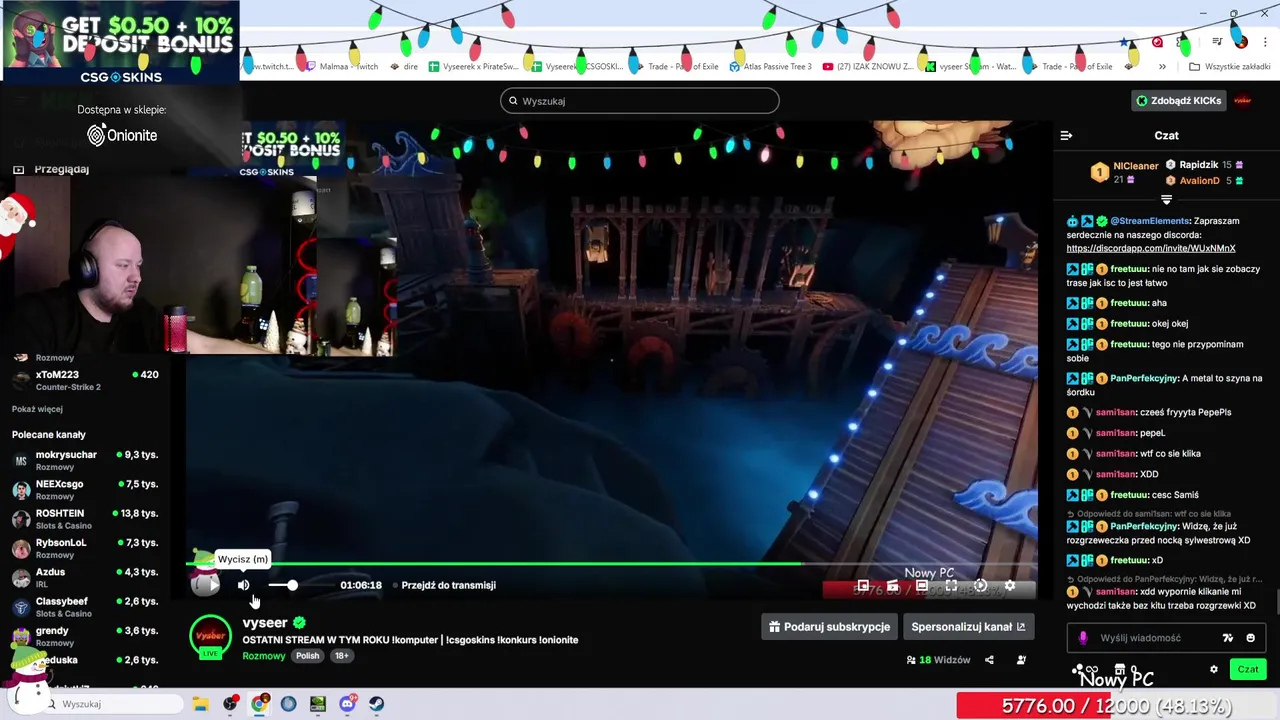The width and height of the screenshot is (1280, 720).
Task: Collapse the chat panel with the arrow icon
Action: pos(1066,135)
